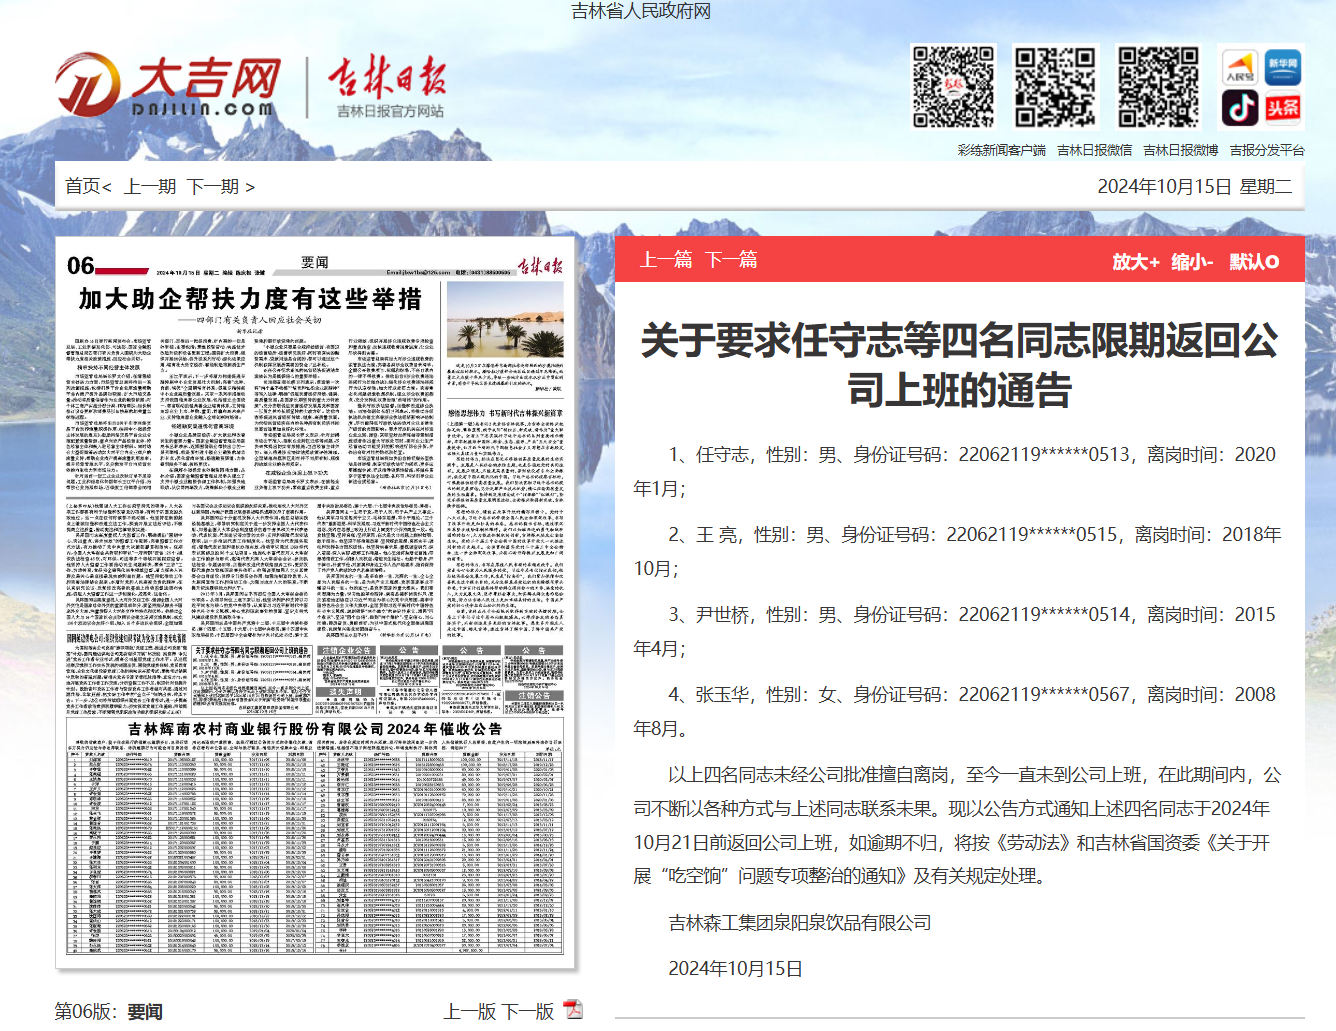Click the date 2024年10月15日 星期二
This screenshot has height=1031, width=1336.
[1194, 186]
